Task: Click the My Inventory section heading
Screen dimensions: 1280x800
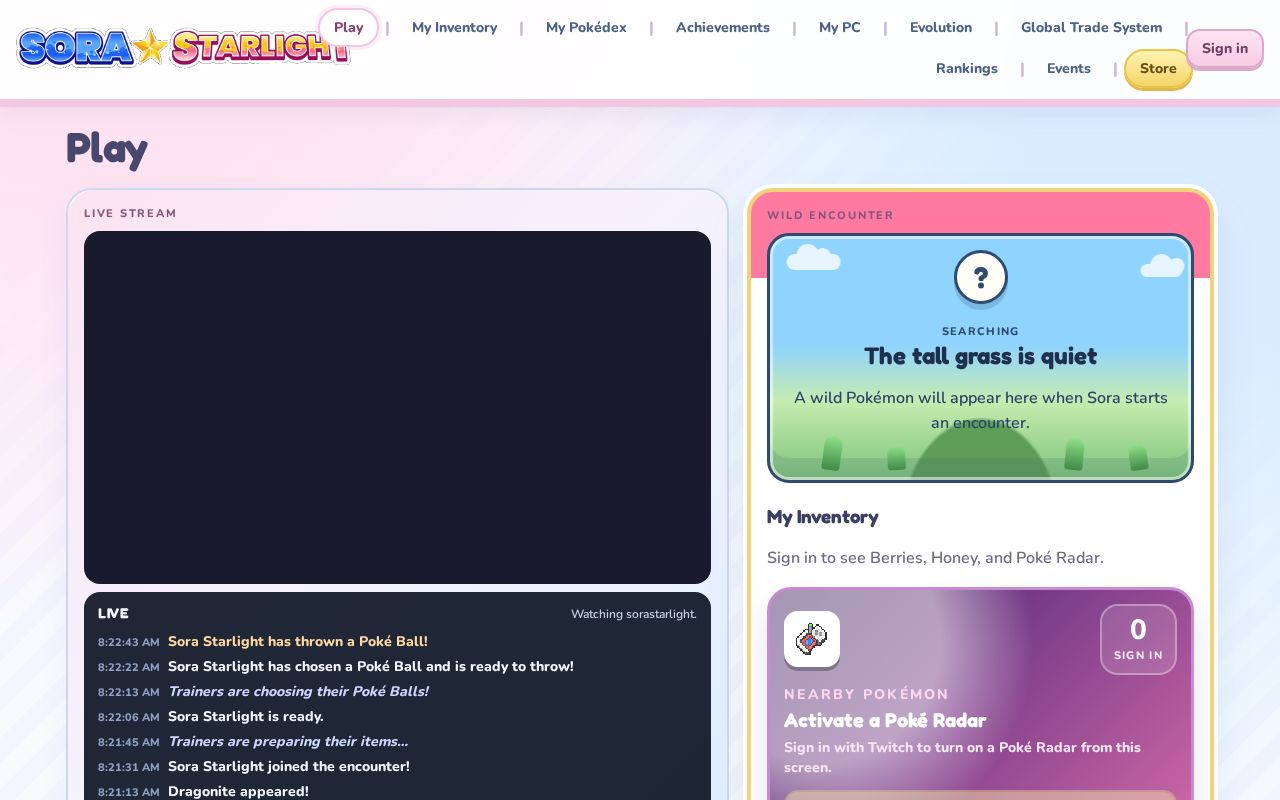Action: point(823,517)
